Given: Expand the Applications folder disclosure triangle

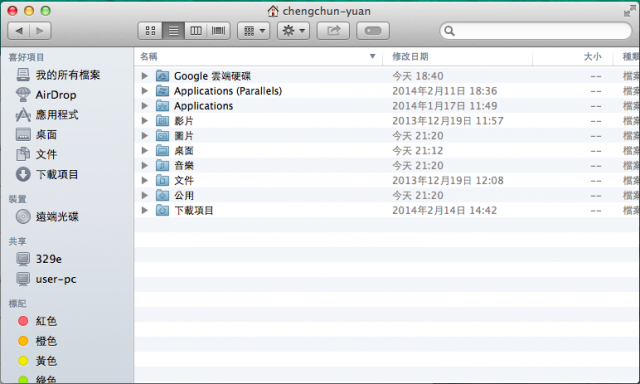Looking at the screenshot, I should 144,106.
